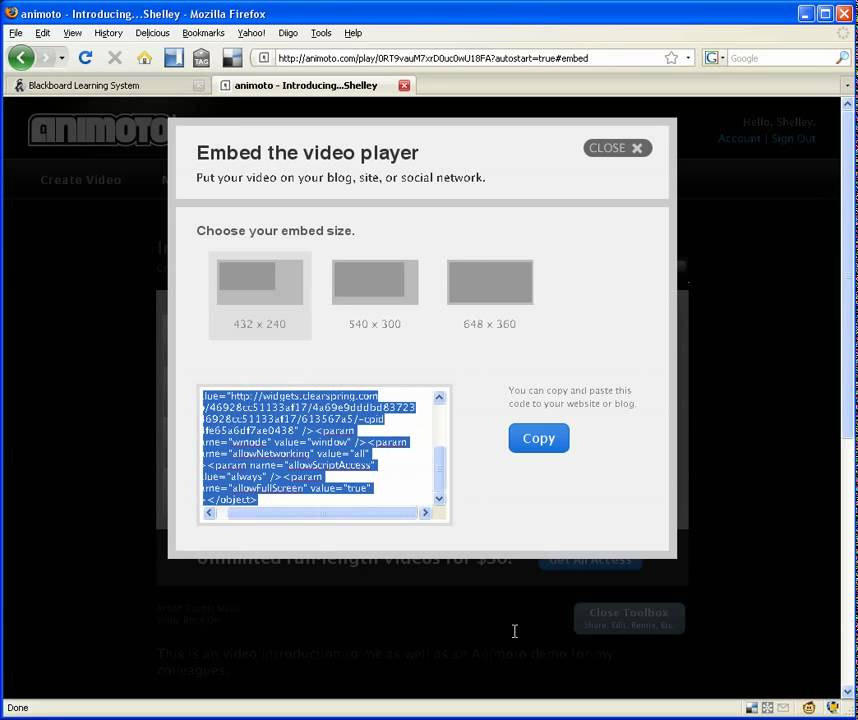Click the TAG toolbar icon
The height and width of the screenshot is (720, 858).
(201, 57)
